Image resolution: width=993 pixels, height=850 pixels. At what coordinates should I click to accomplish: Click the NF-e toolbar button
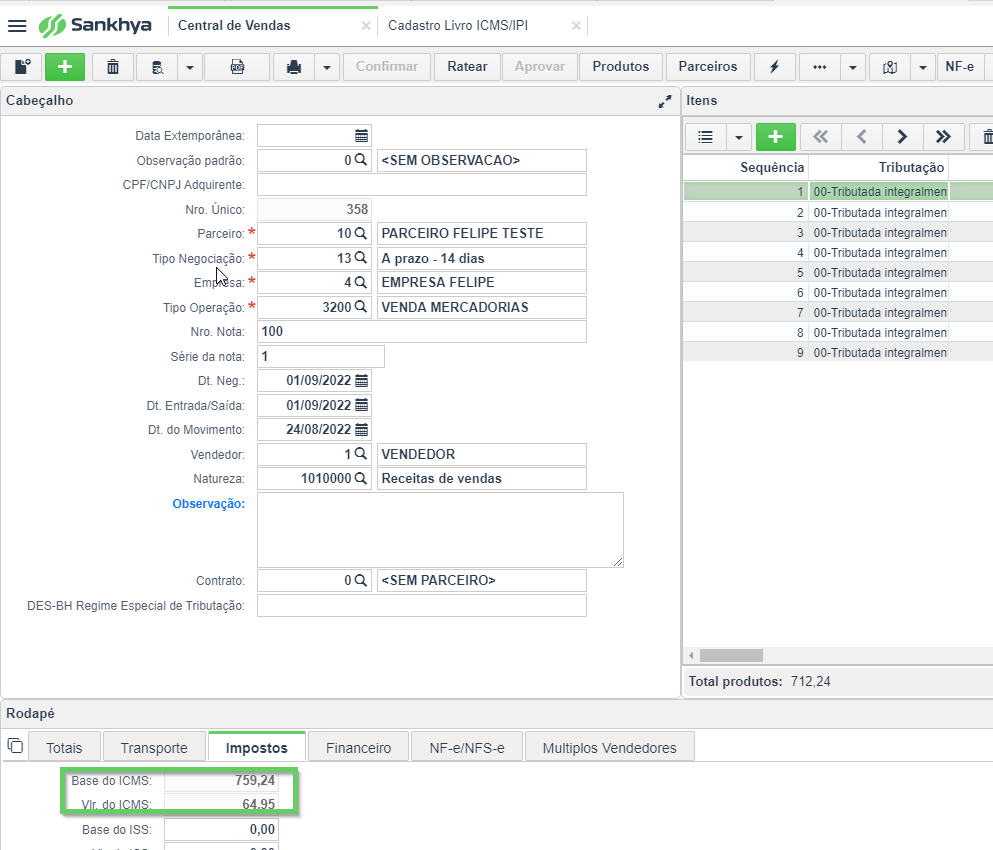point(960,67)
